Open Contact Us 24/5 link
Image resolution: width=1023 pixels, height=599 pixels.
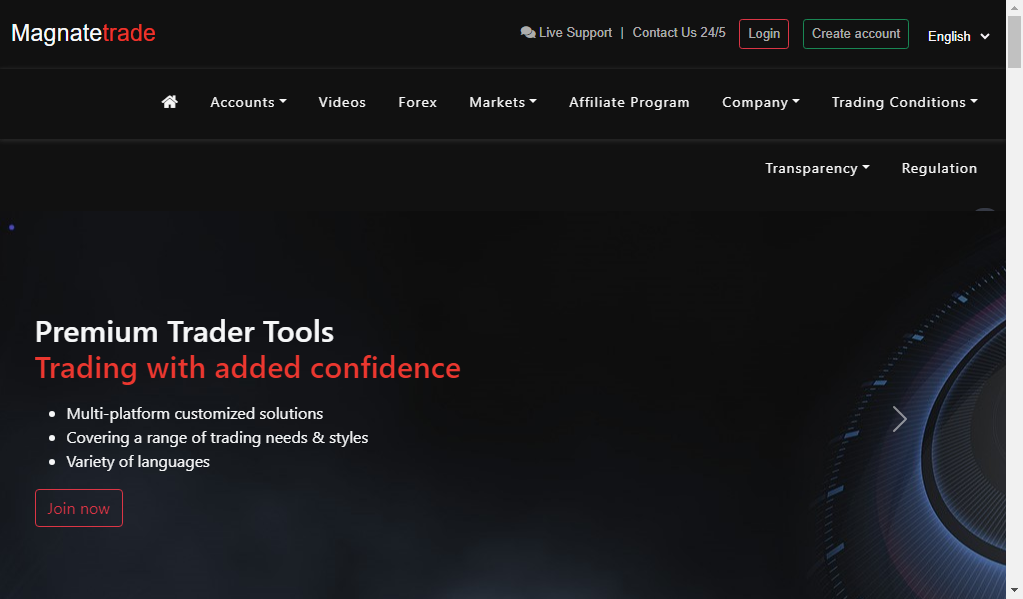[x=679, y=33]
